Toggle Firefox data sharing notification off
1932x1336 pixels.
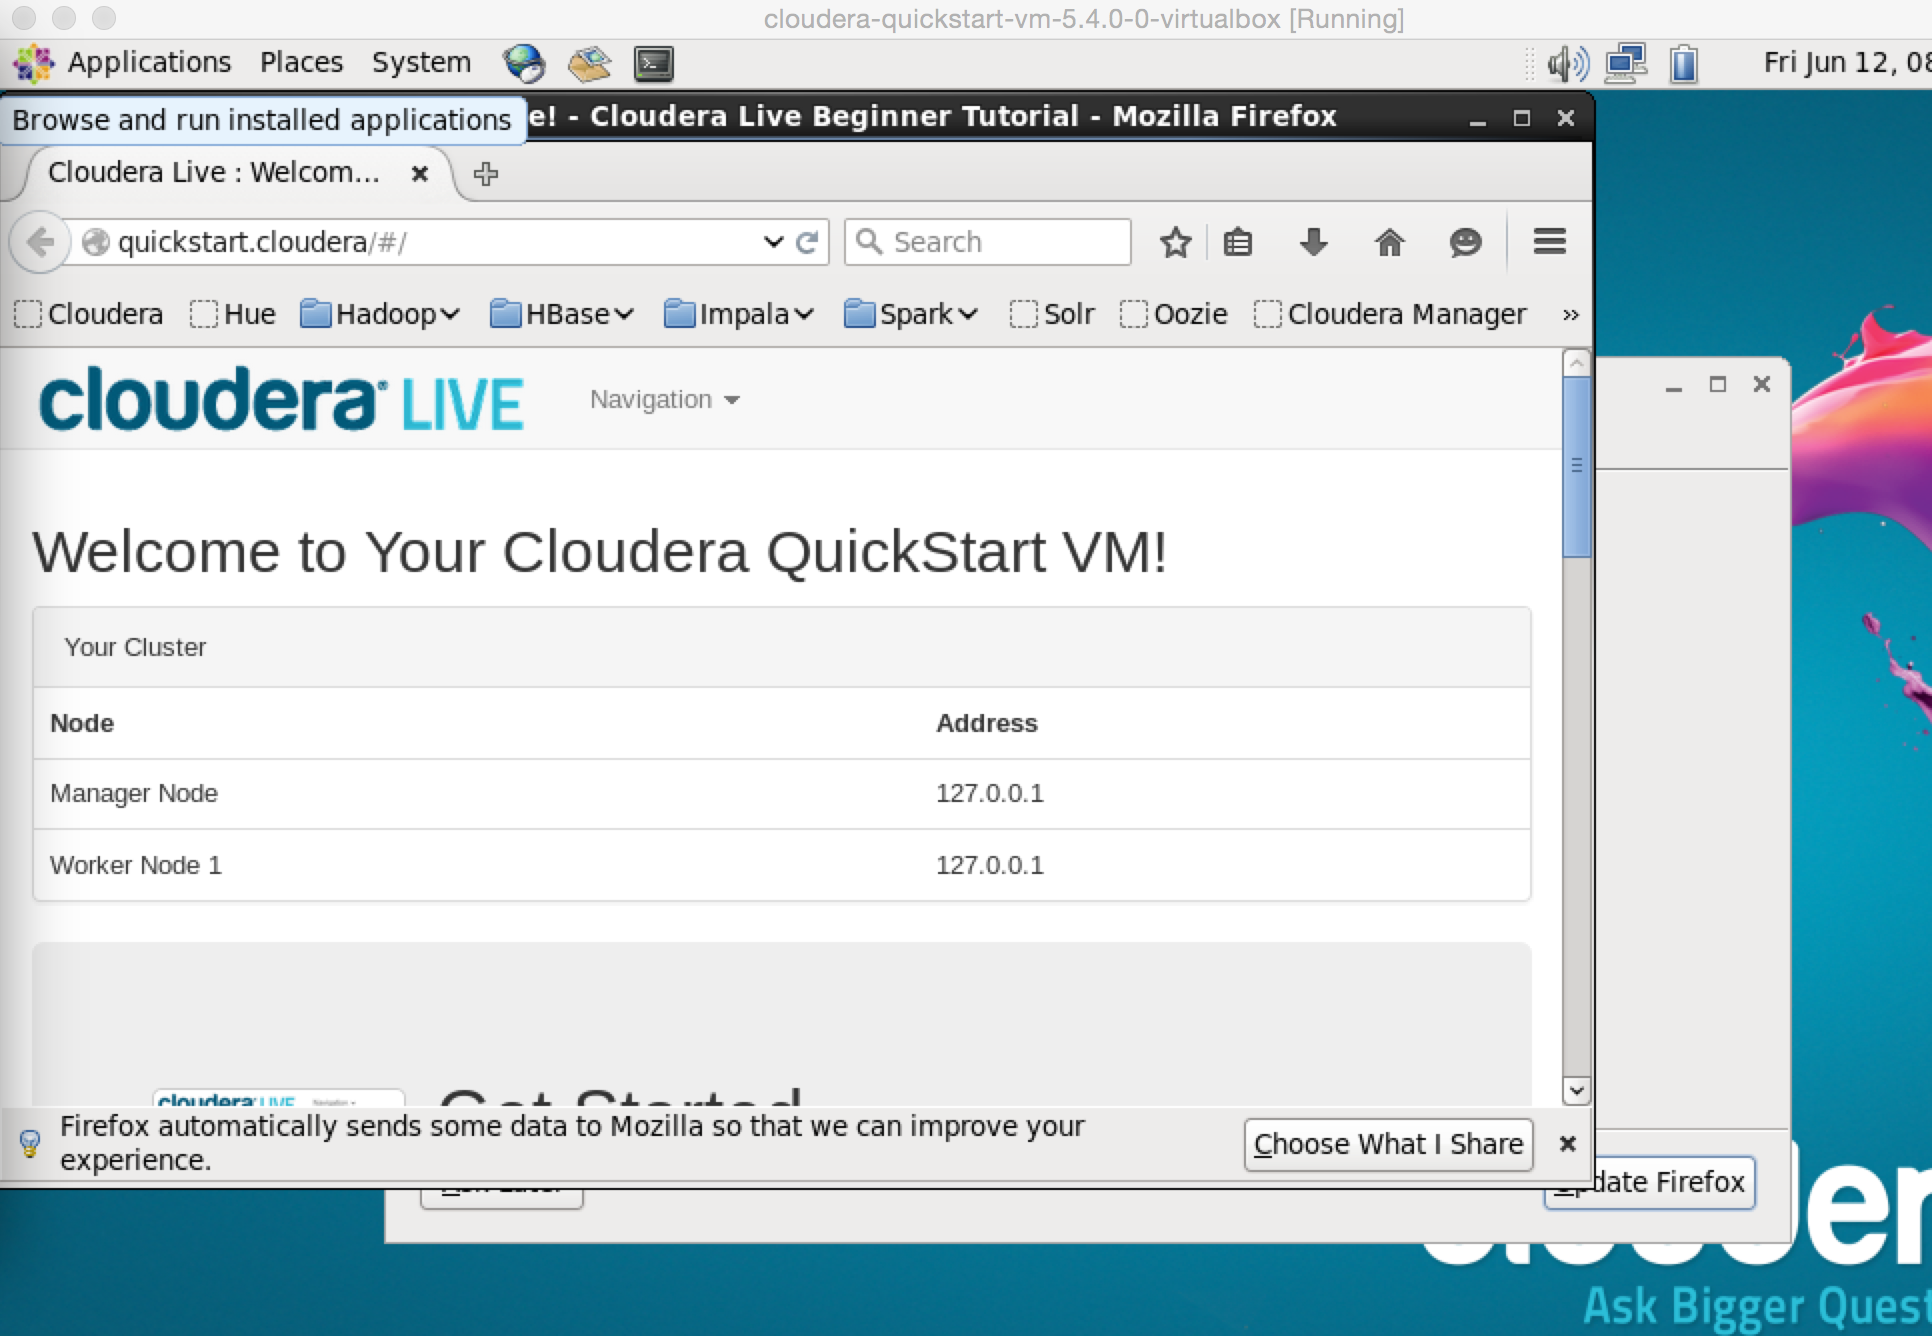1566,1144
